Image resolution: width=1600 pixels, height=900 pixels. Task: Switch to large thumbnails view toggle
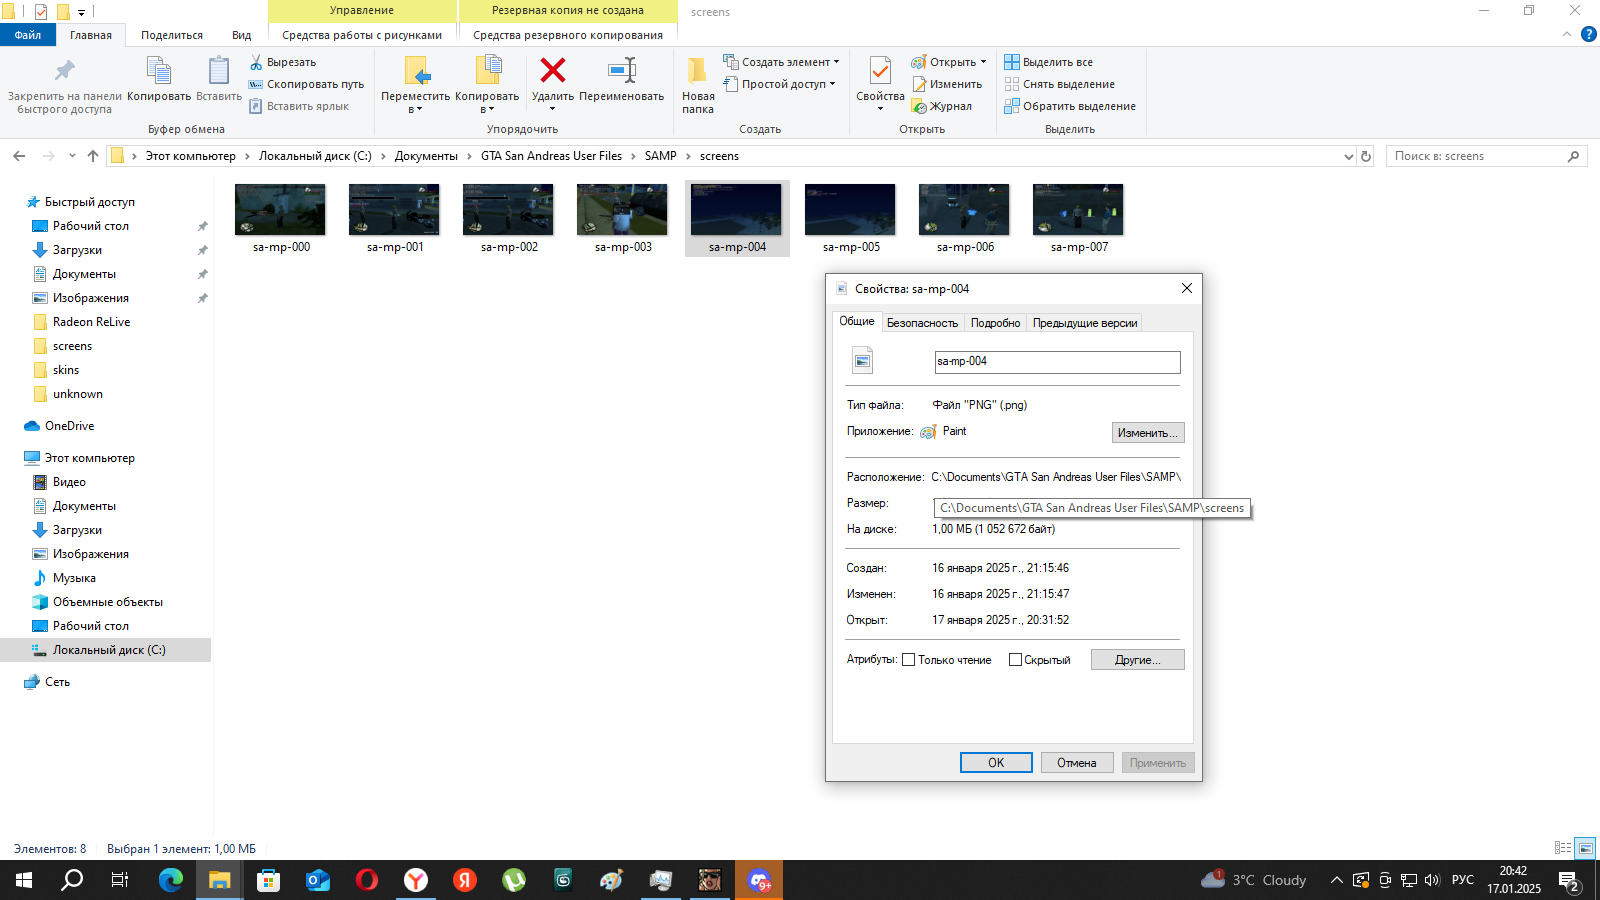(1585, 848)
